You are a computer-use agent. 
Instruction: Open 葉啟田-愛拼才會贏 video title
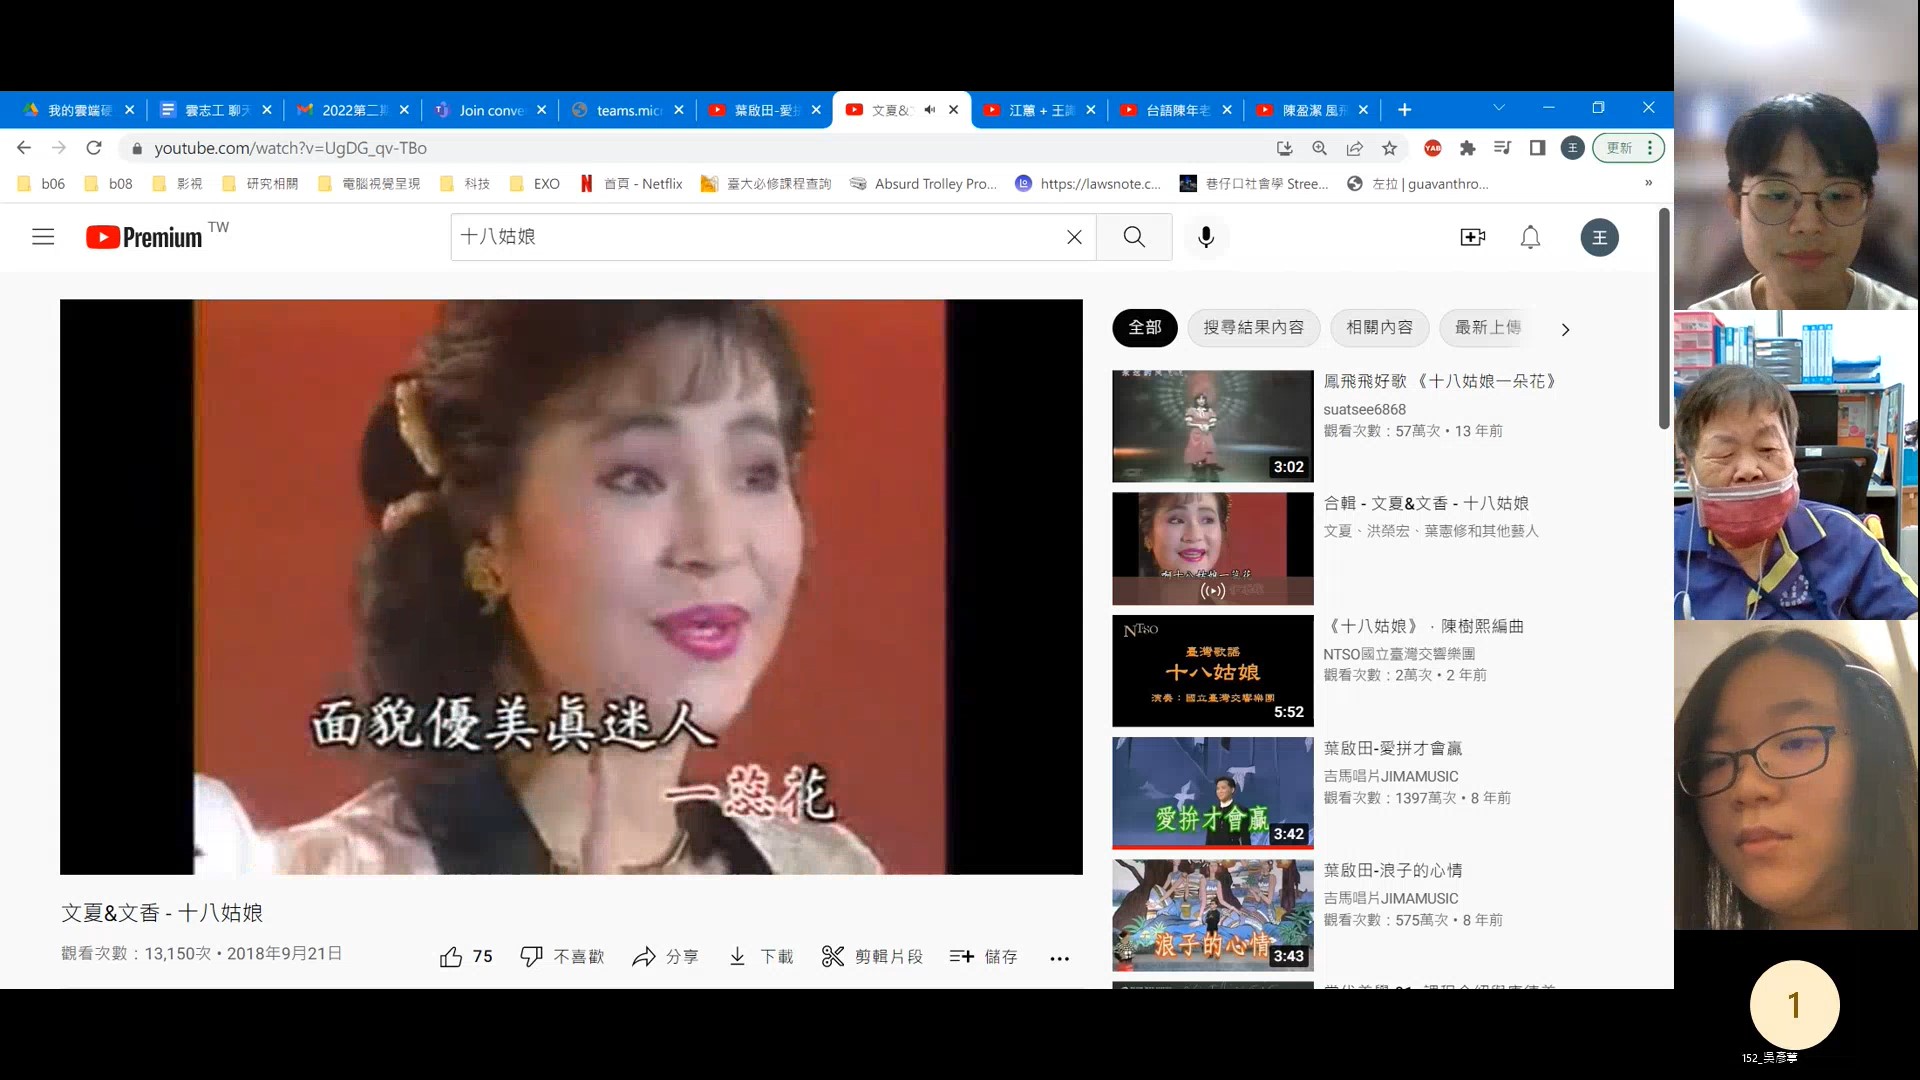tap(1392, 749)
